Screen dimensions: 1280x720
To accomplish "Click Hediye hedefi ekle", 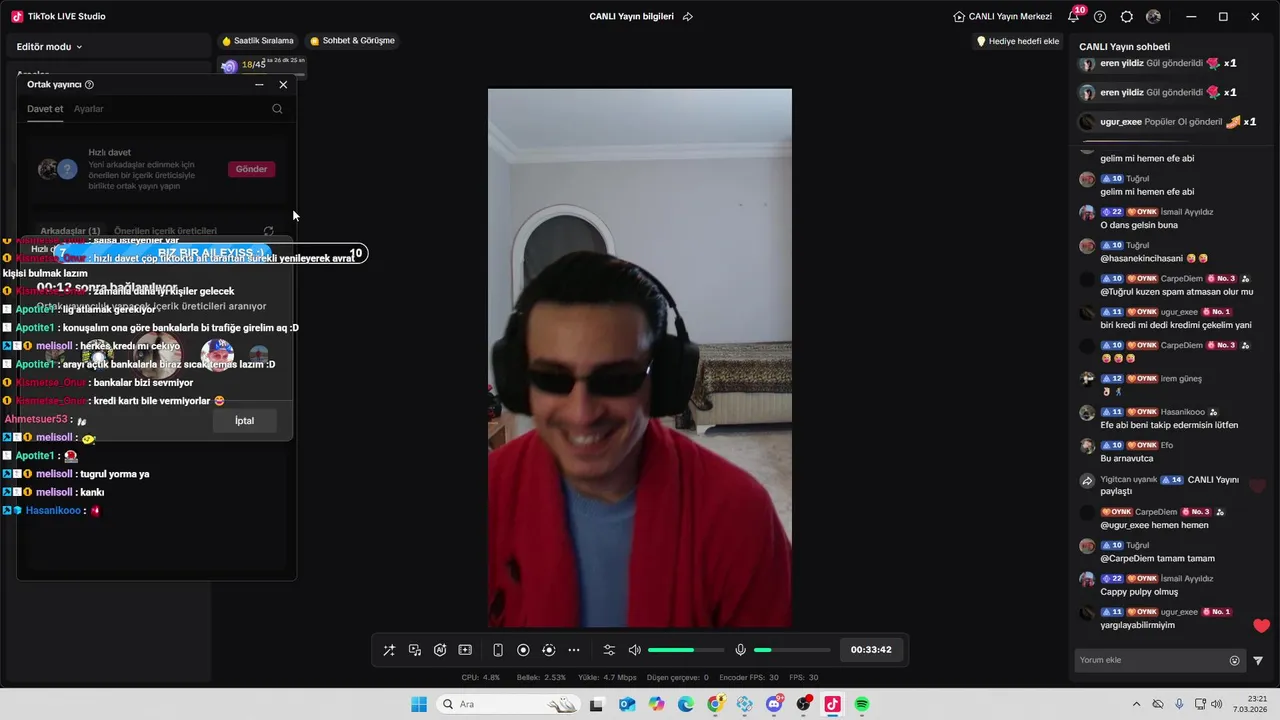I will point(1017,41).
